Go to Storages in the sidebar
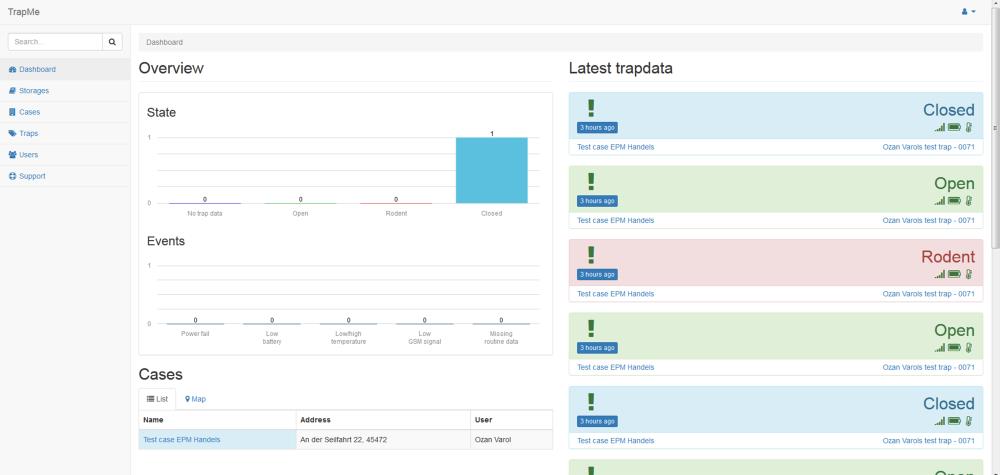 tap(65, 91)
